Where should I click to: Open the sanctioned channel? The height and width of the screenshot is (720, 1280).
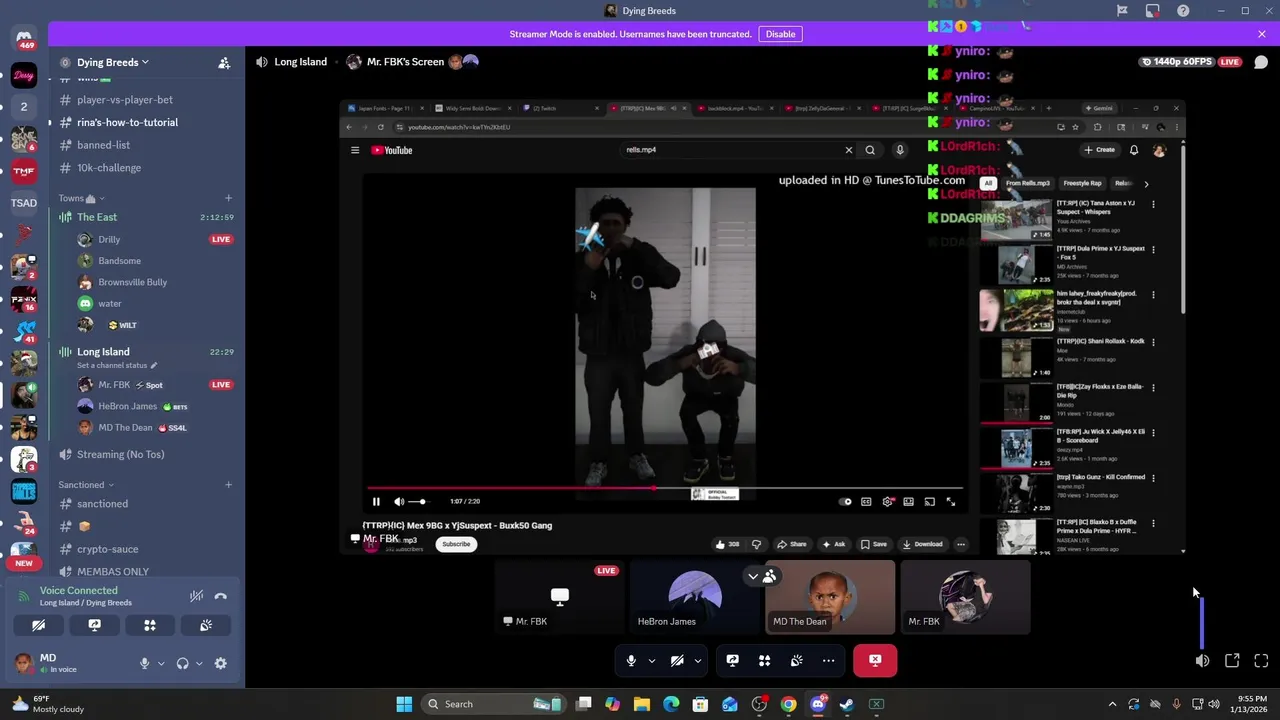pos(102,504)
